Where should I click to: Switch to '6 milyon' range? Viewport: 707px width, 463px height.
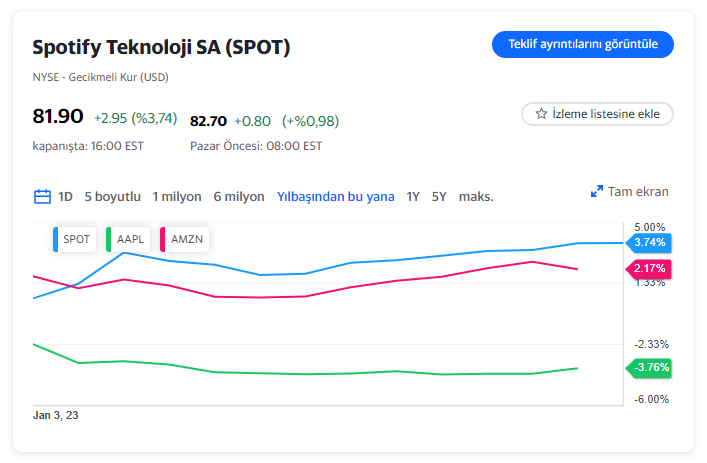239,197
